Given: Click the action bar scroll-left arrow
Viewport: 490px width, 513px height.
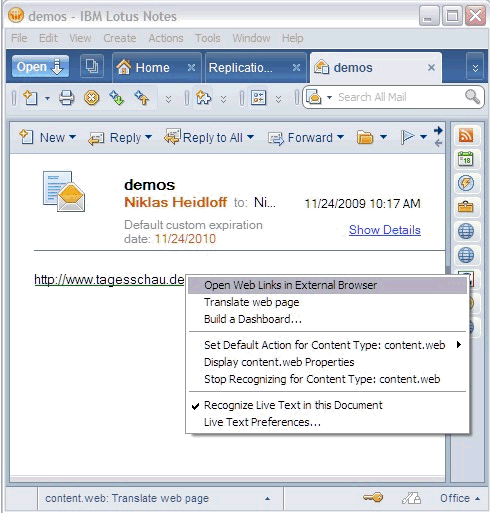Looking at the screenshot, I should click(x=438, y=143).
